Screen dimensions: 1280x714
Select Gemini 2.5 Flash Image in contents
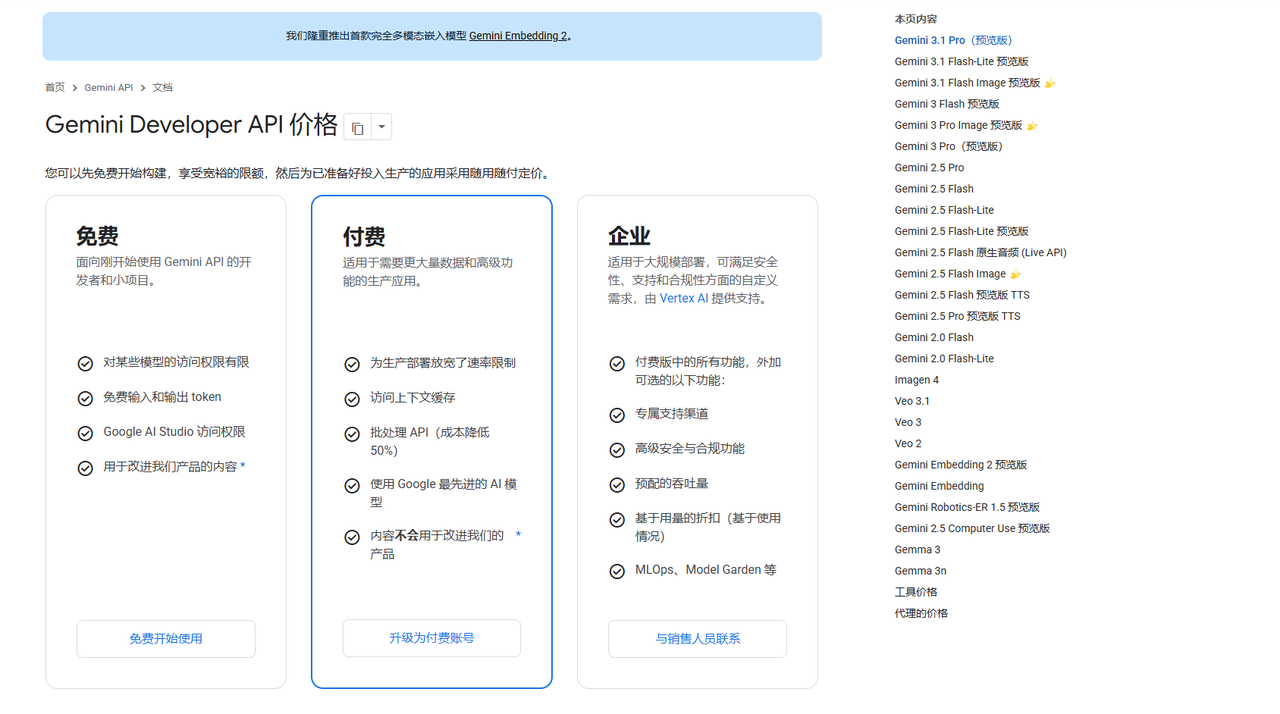click(950, 274)
